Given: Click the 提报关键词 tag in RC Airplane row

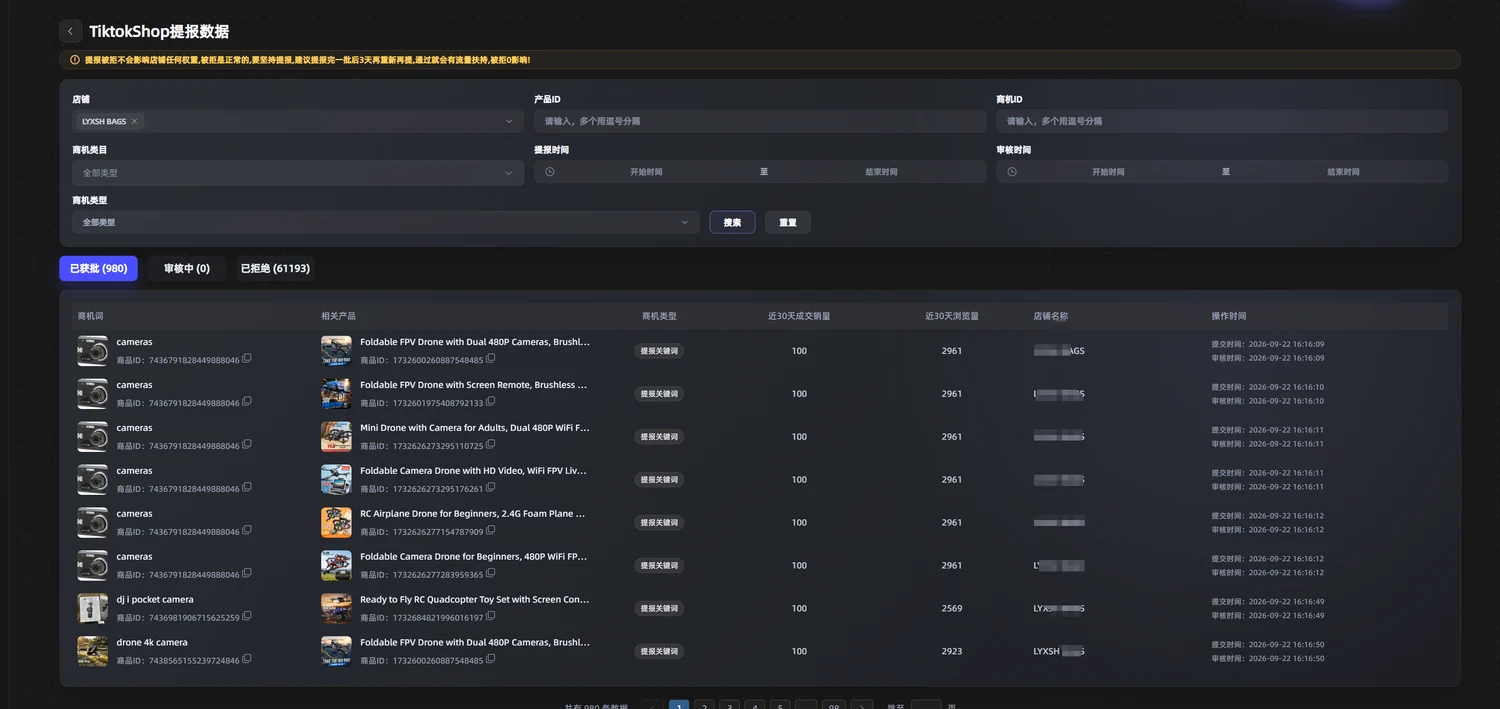Looking at the screenshot, I should [659, 523].
